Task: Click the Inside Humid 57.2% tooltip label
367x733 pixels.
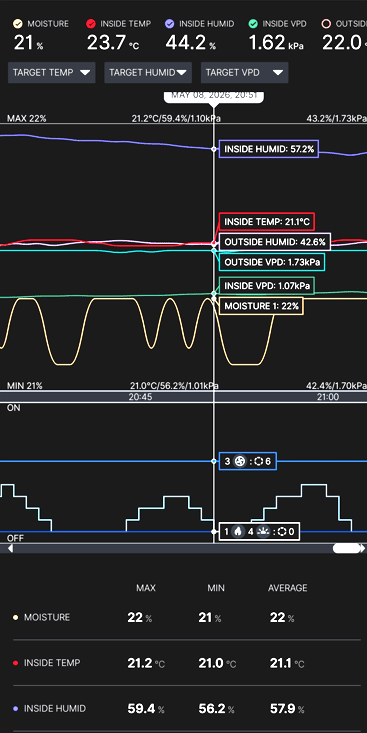Action: (269, 149)
